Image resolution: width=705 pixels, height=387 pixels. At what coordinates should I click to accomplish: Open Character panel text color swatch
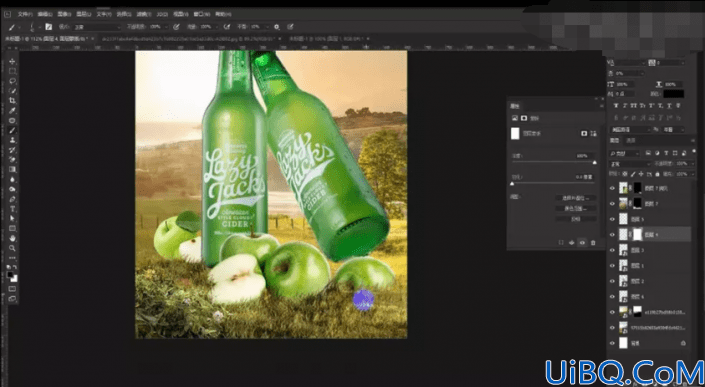(x=674, y=94)
